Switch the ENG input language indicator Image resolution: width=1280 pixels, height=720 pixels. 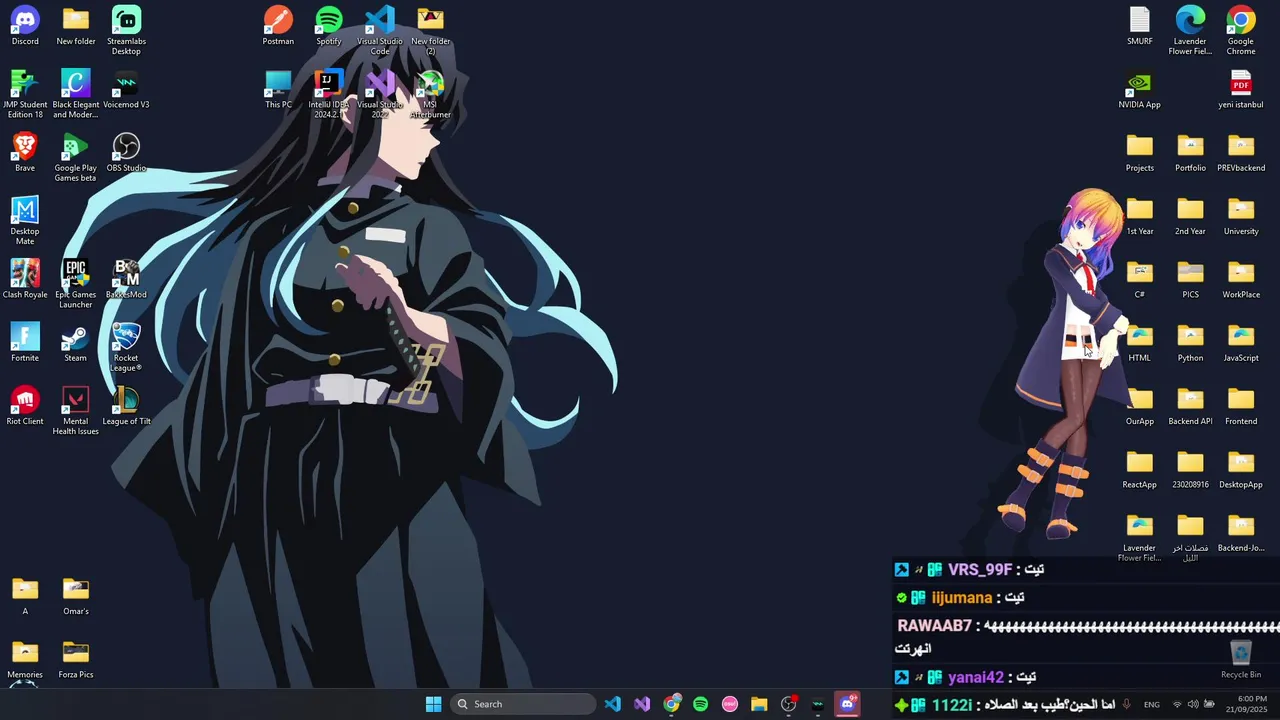click(x=1152, y=705)
